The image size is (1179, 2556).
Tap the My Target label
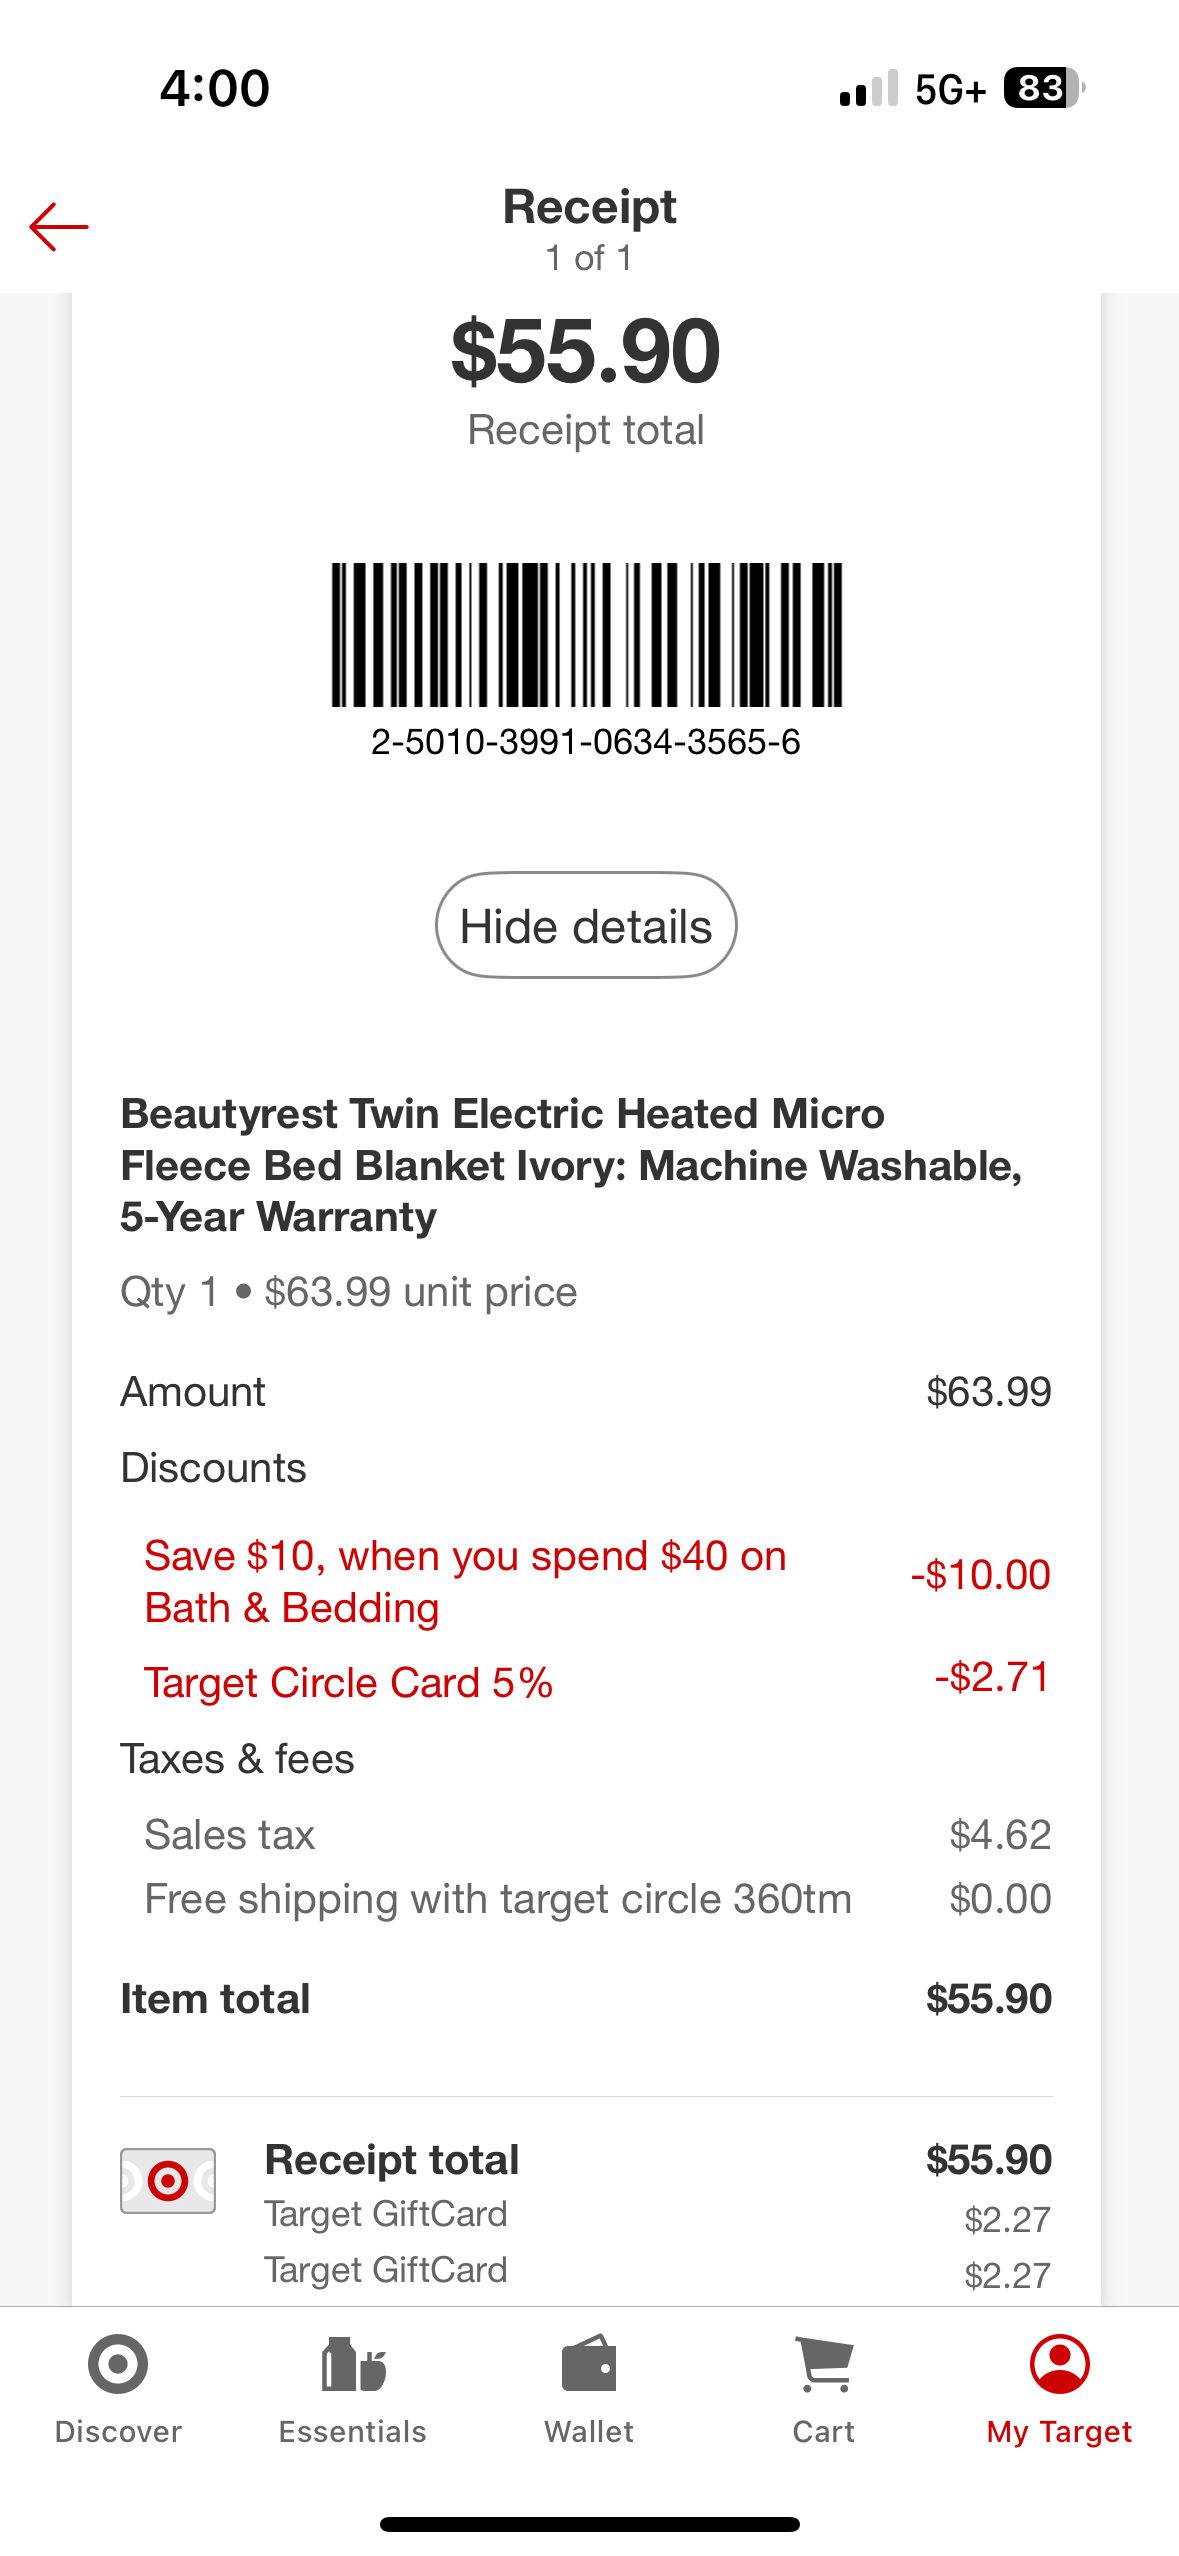coord(1060,2431)
